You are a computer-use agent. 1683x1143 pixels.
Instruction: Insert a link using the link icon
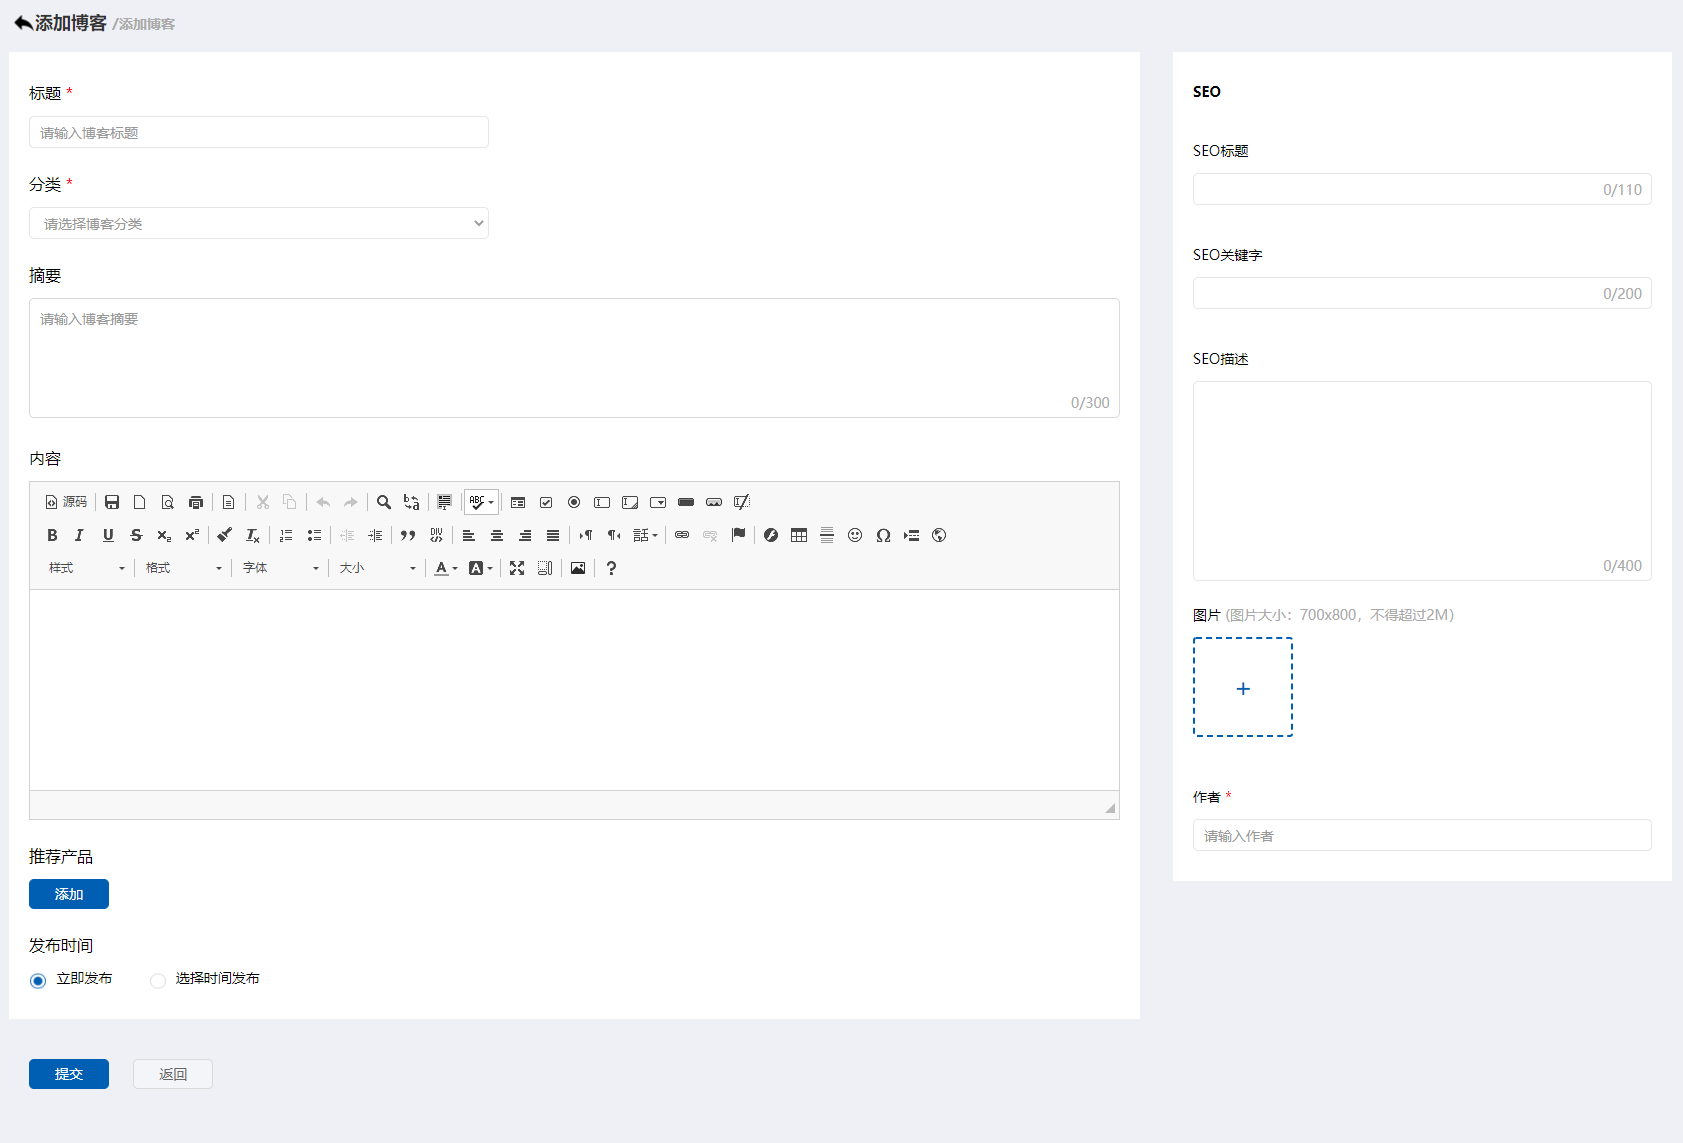click(x=682, y=535)
